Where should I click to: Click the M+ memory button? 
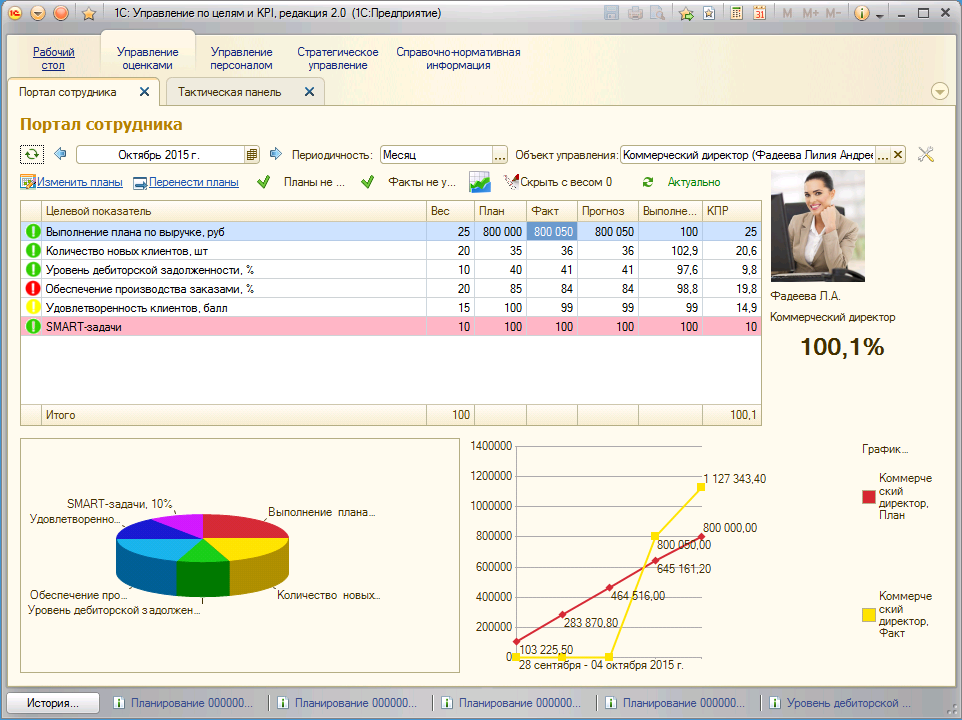point(810,13)
